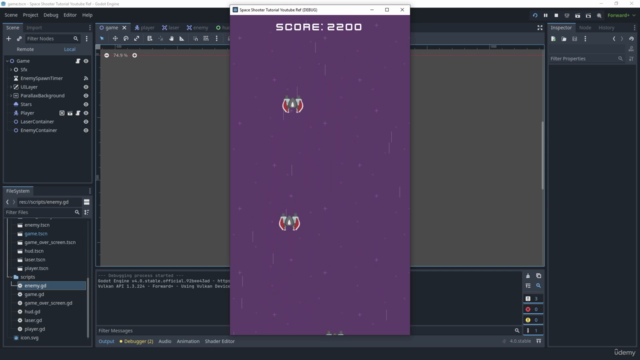Stop the running project
Screen dimensions: 640x360
pos(556,16)
